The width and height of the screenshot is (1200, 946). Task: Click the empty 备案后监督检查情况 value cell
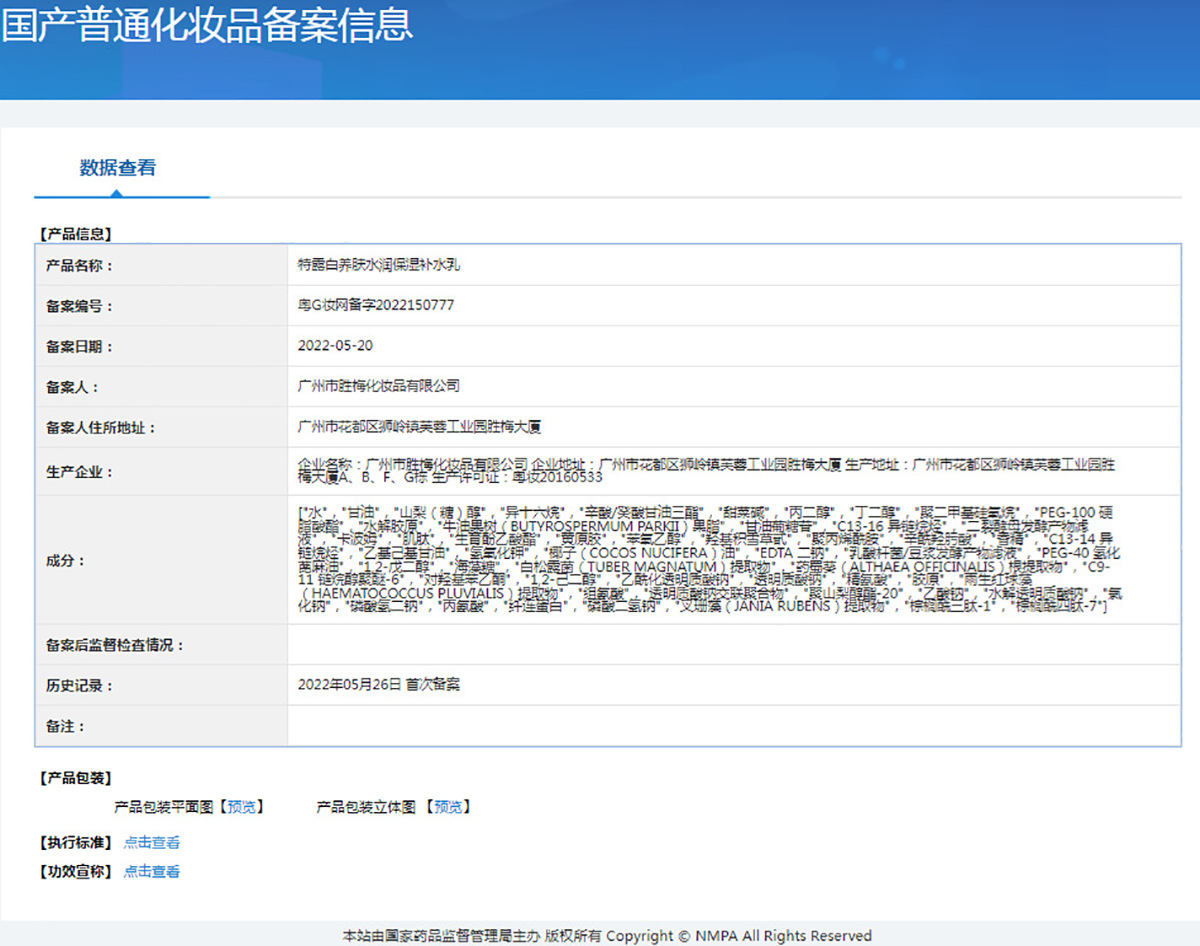tap(733, 645)
